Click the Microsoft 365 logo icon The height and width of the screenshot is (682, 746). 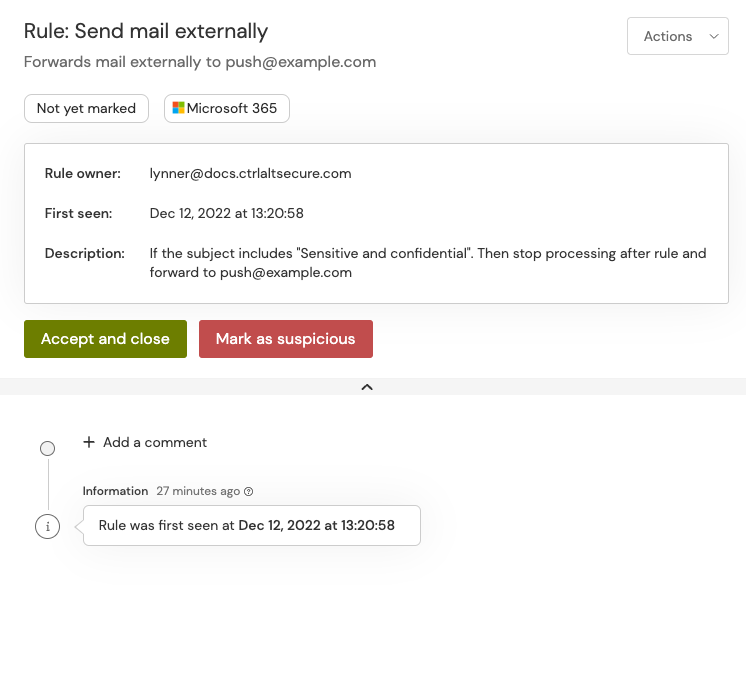point(179,108)
